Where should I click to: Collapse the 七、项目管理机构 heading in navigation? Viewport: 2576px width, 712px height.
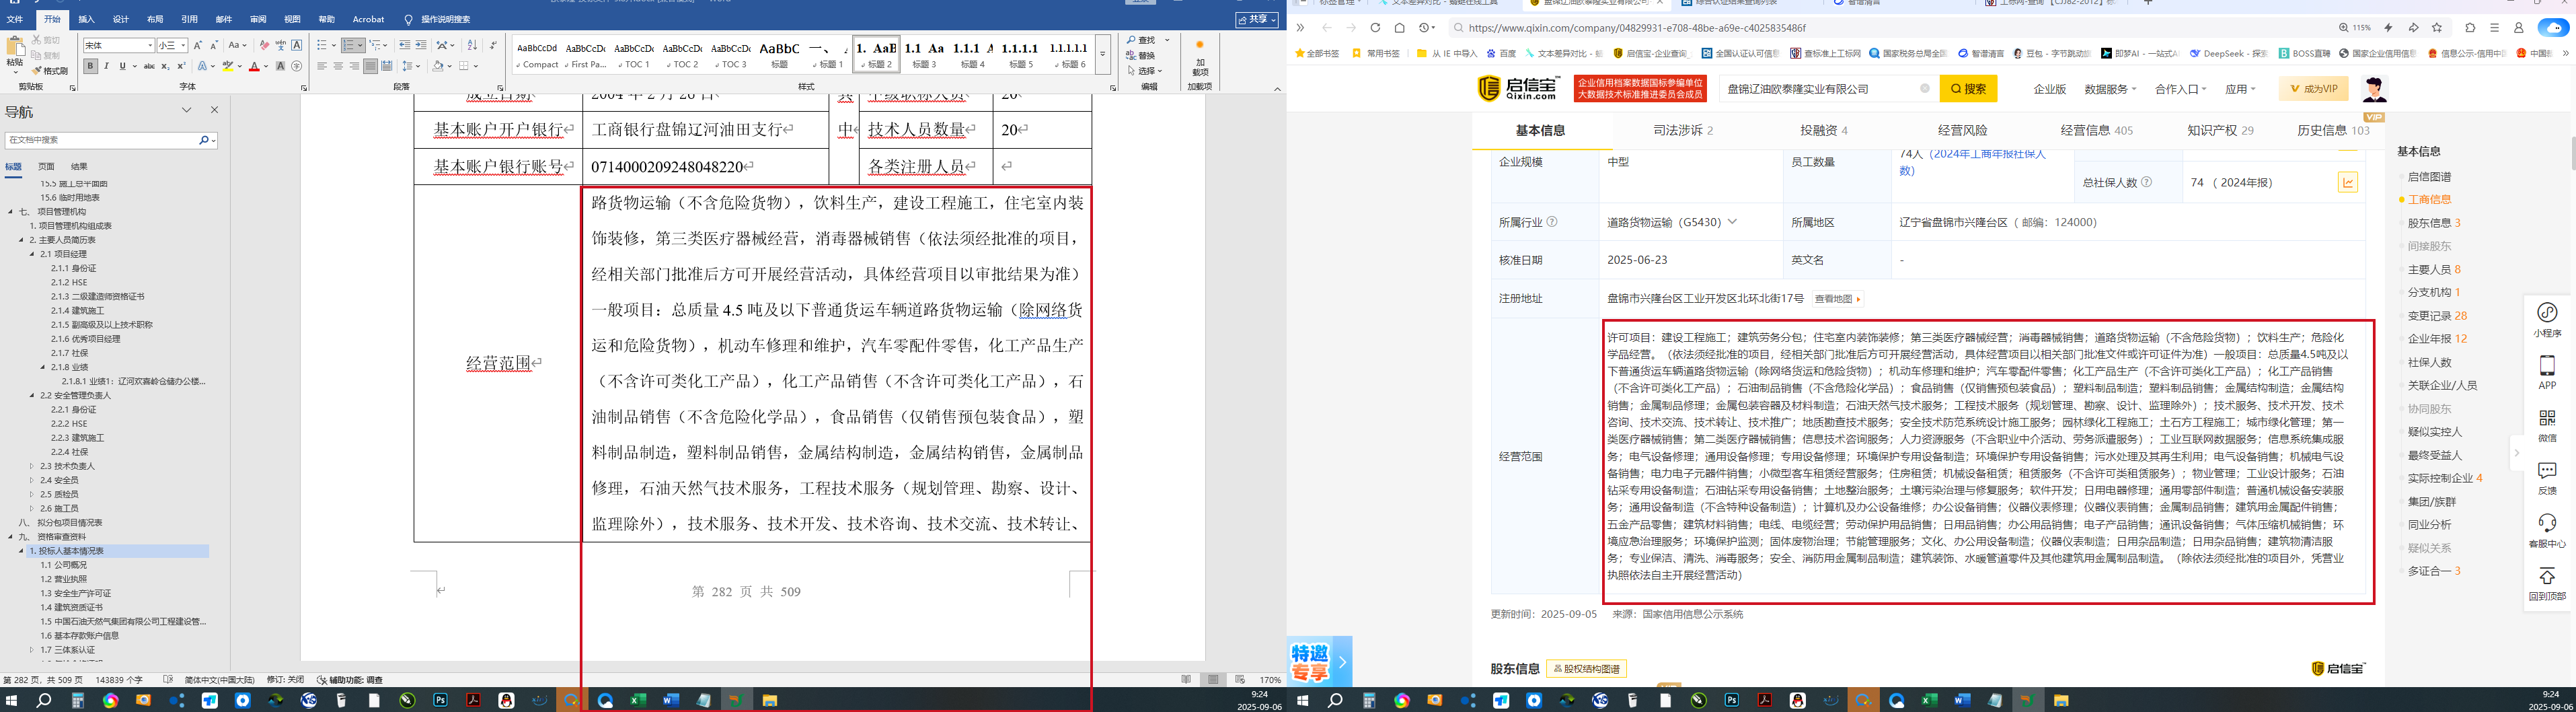11,212
